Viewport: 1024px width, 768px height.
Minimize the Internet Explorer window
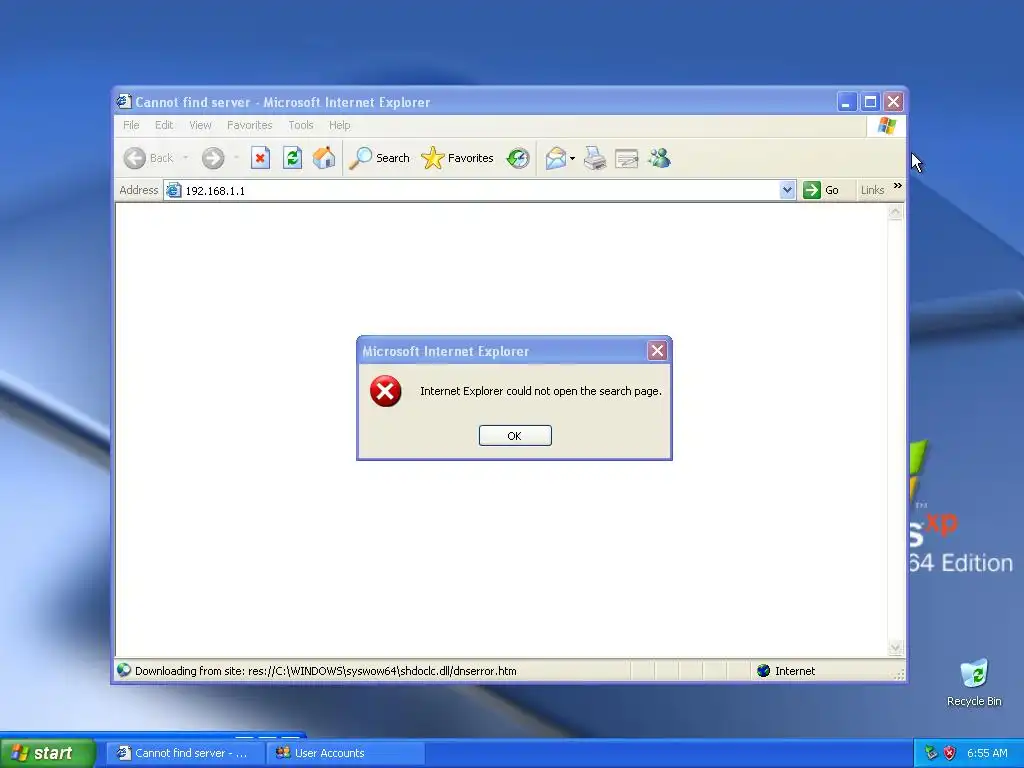[846, 102]
